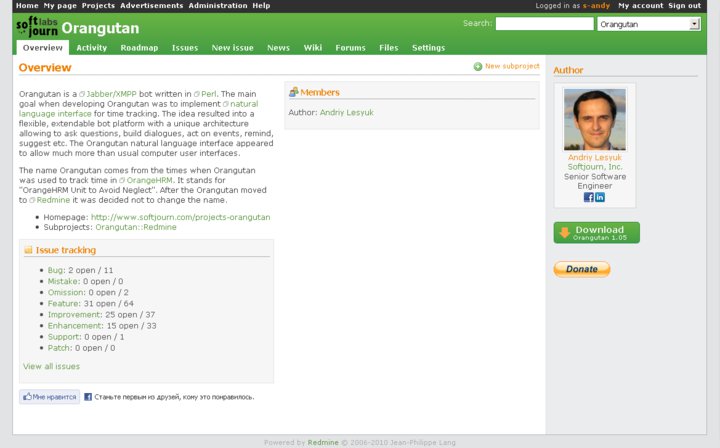Click the external link icon before OrangeHRM
The image size is (720, 448).
[122, 180]
